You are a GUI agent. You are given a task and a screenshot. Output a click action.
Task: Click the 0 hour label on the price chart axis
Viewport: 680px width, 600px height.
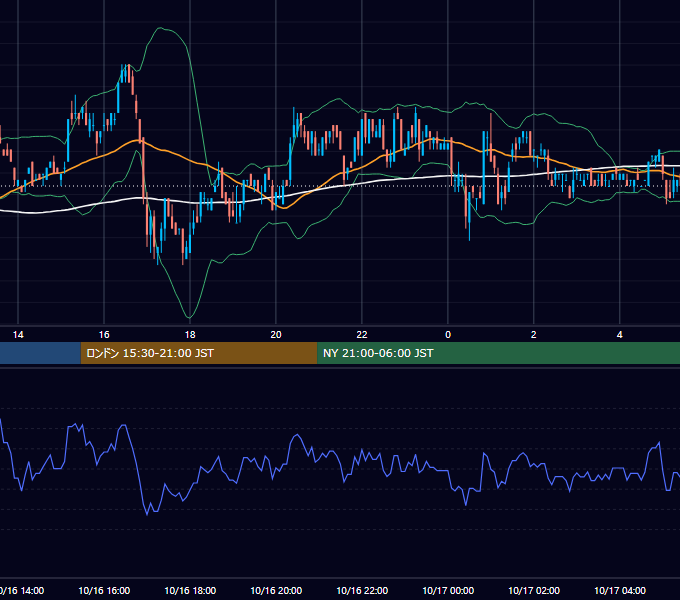[448, 335]
